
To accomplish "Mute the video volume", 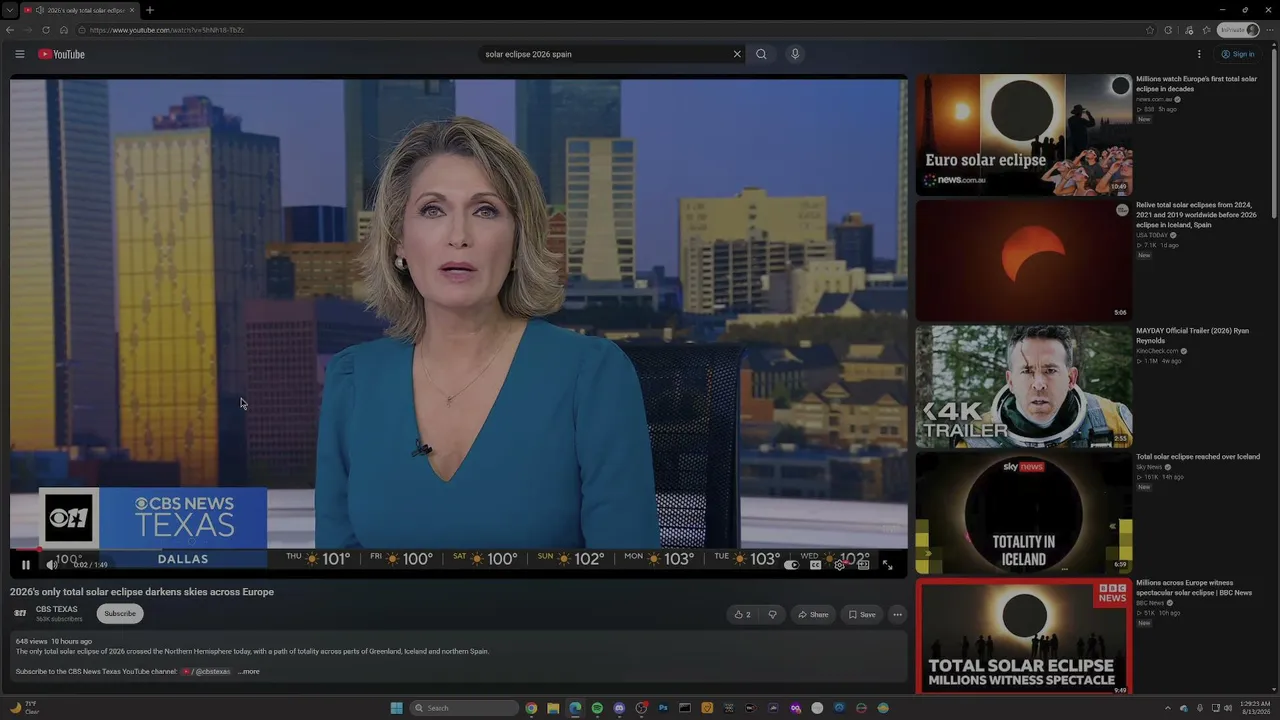I will click(x=52, y=565).
